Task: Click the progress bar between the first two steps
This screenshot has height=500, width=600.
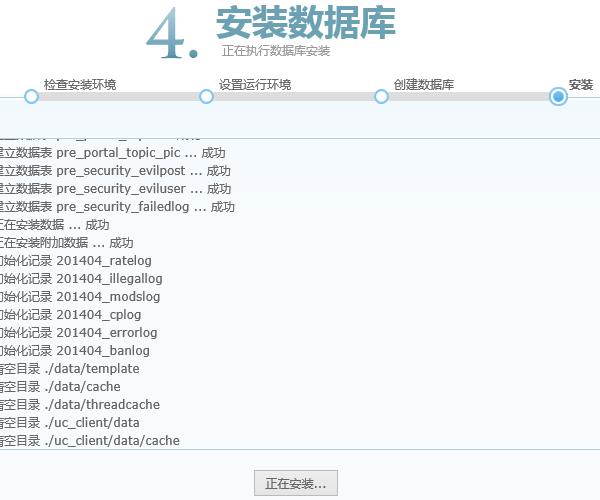Action: [118, 96]
